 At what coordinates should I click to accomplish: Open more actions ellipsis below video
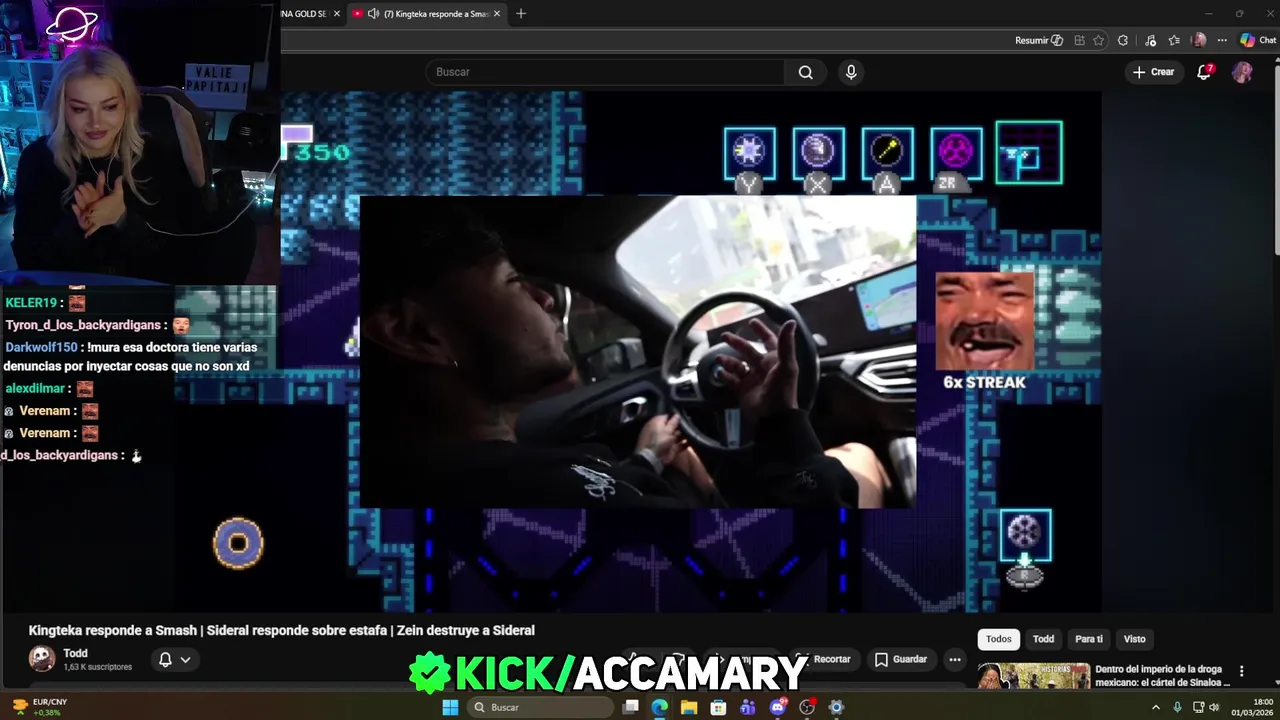point(955,659)
